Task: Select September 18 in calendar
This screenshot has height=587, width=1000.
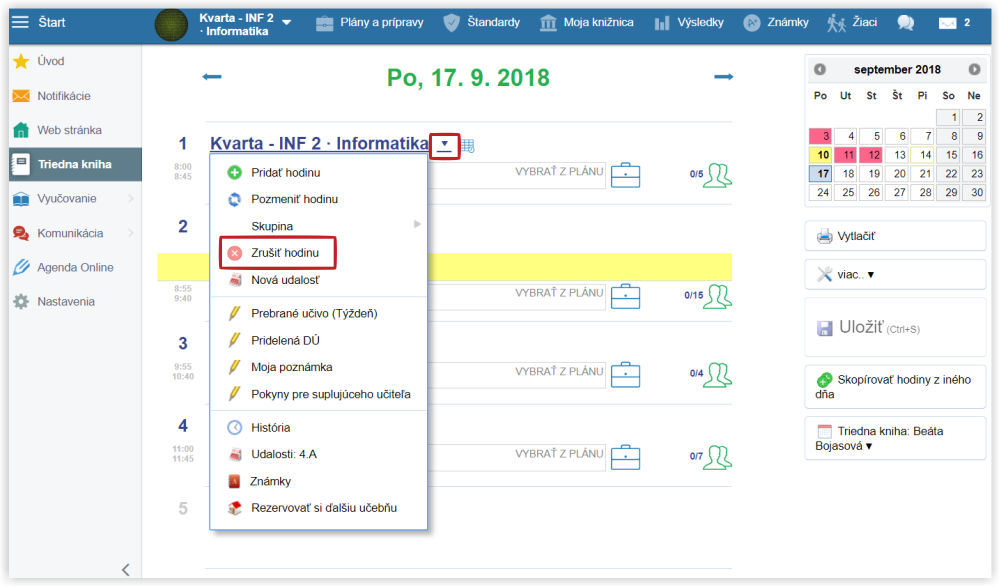Action: (846, 173)
